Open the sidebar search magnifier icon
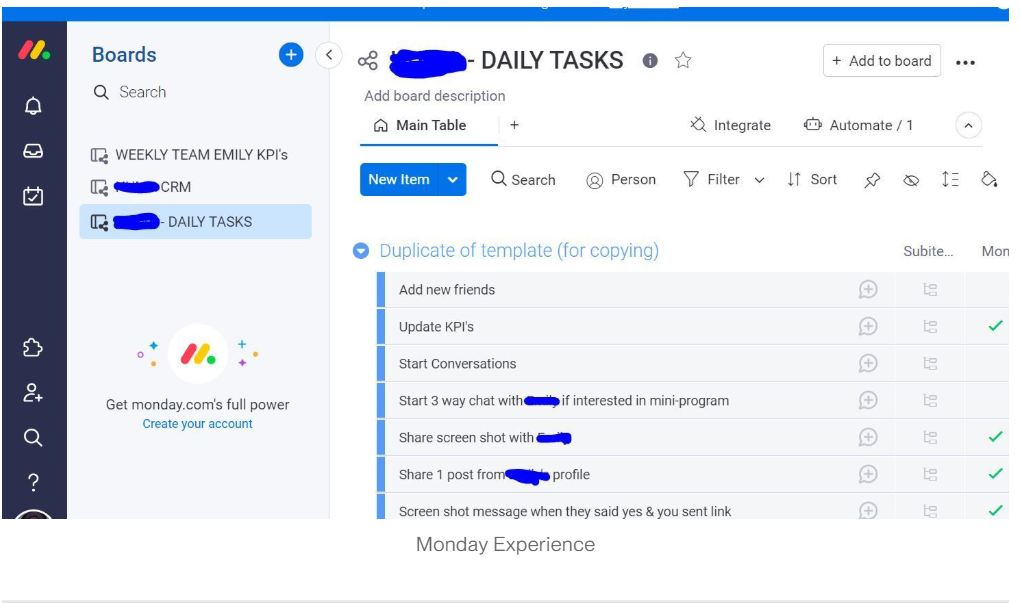 [33, 438]
